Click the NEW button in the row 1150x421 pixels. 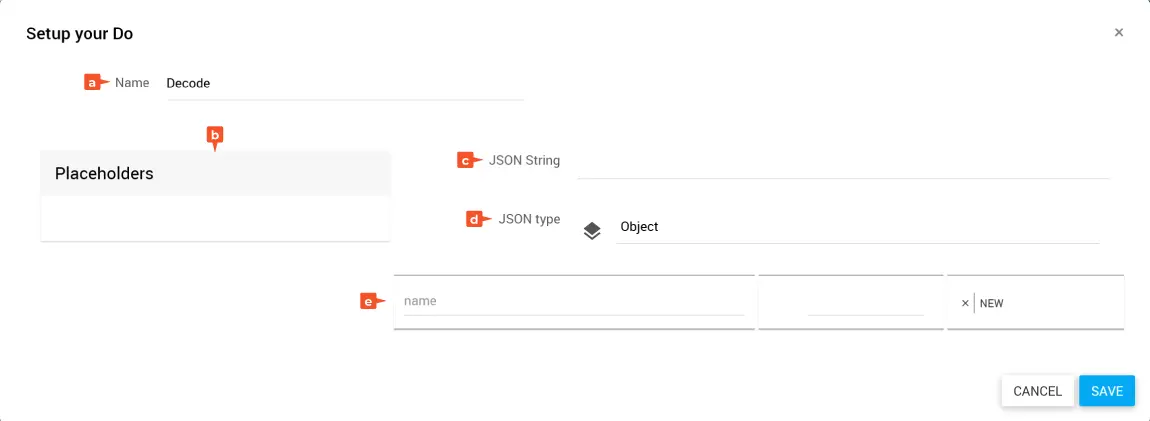pos(992,303)
